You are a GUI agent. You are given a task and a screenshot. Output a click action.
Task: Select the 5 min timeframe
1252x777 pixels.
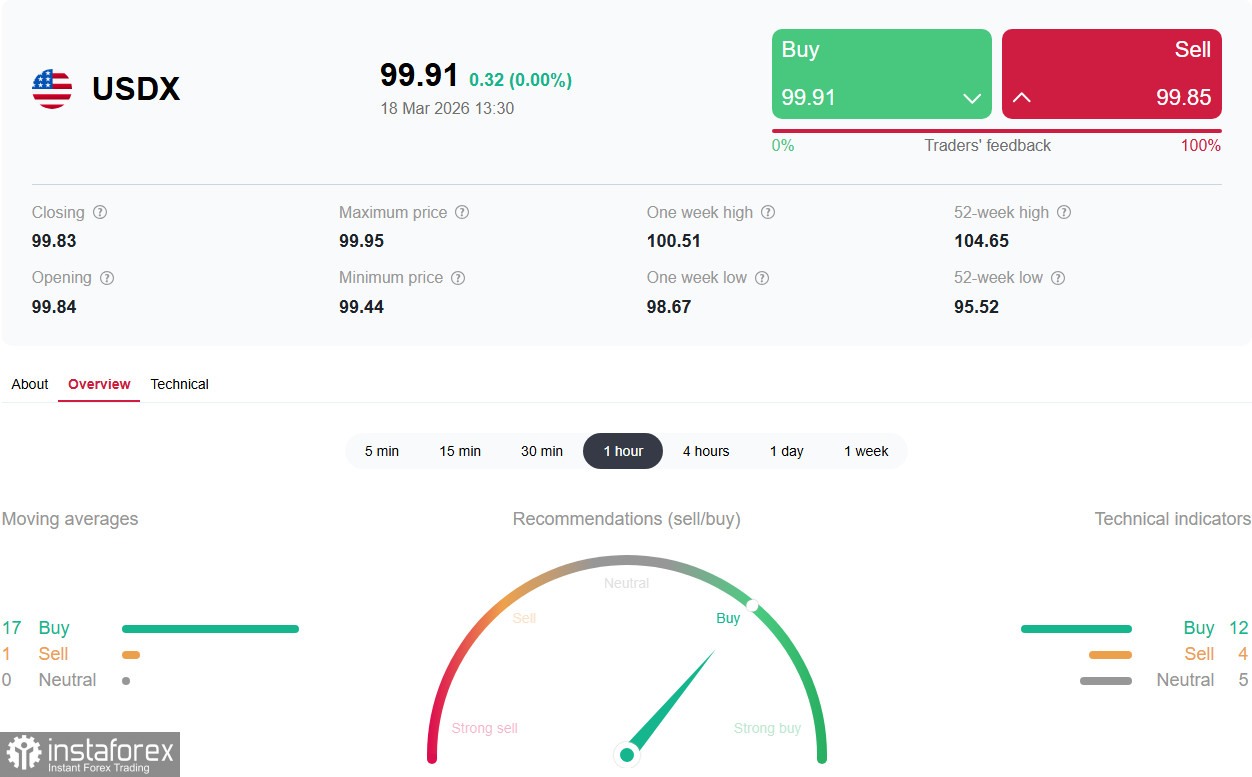pos(382,451)
